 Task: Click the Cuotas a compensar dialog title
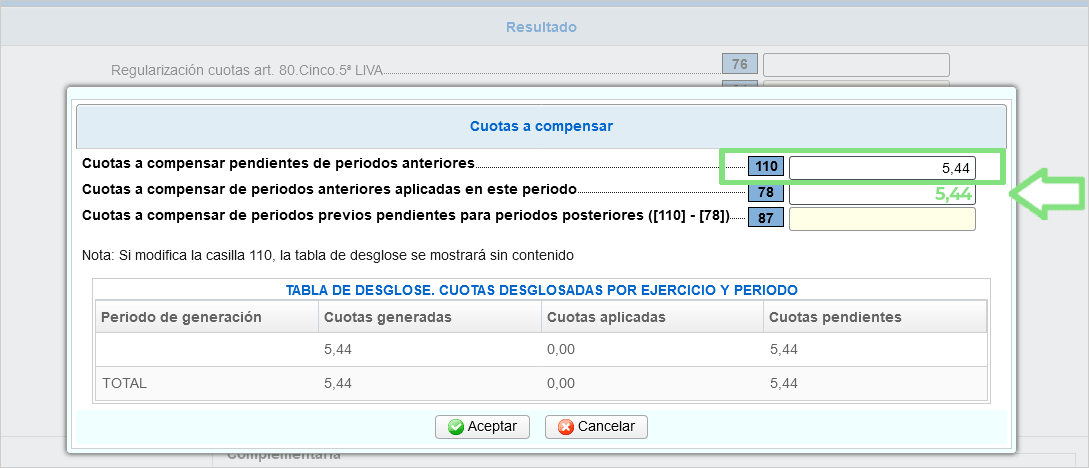tap(541, 127)
